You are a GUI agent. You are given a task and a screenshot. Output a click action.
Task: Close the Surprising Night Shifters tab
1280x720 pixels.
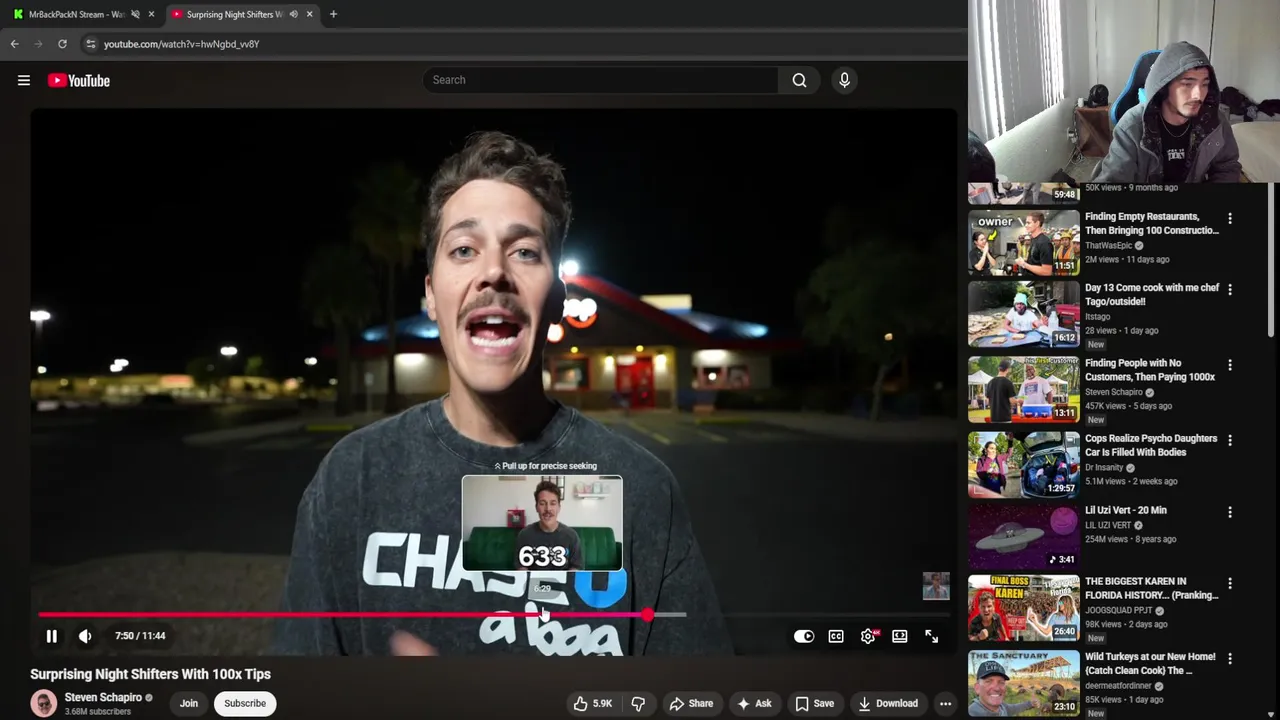(x=309, y=14)
